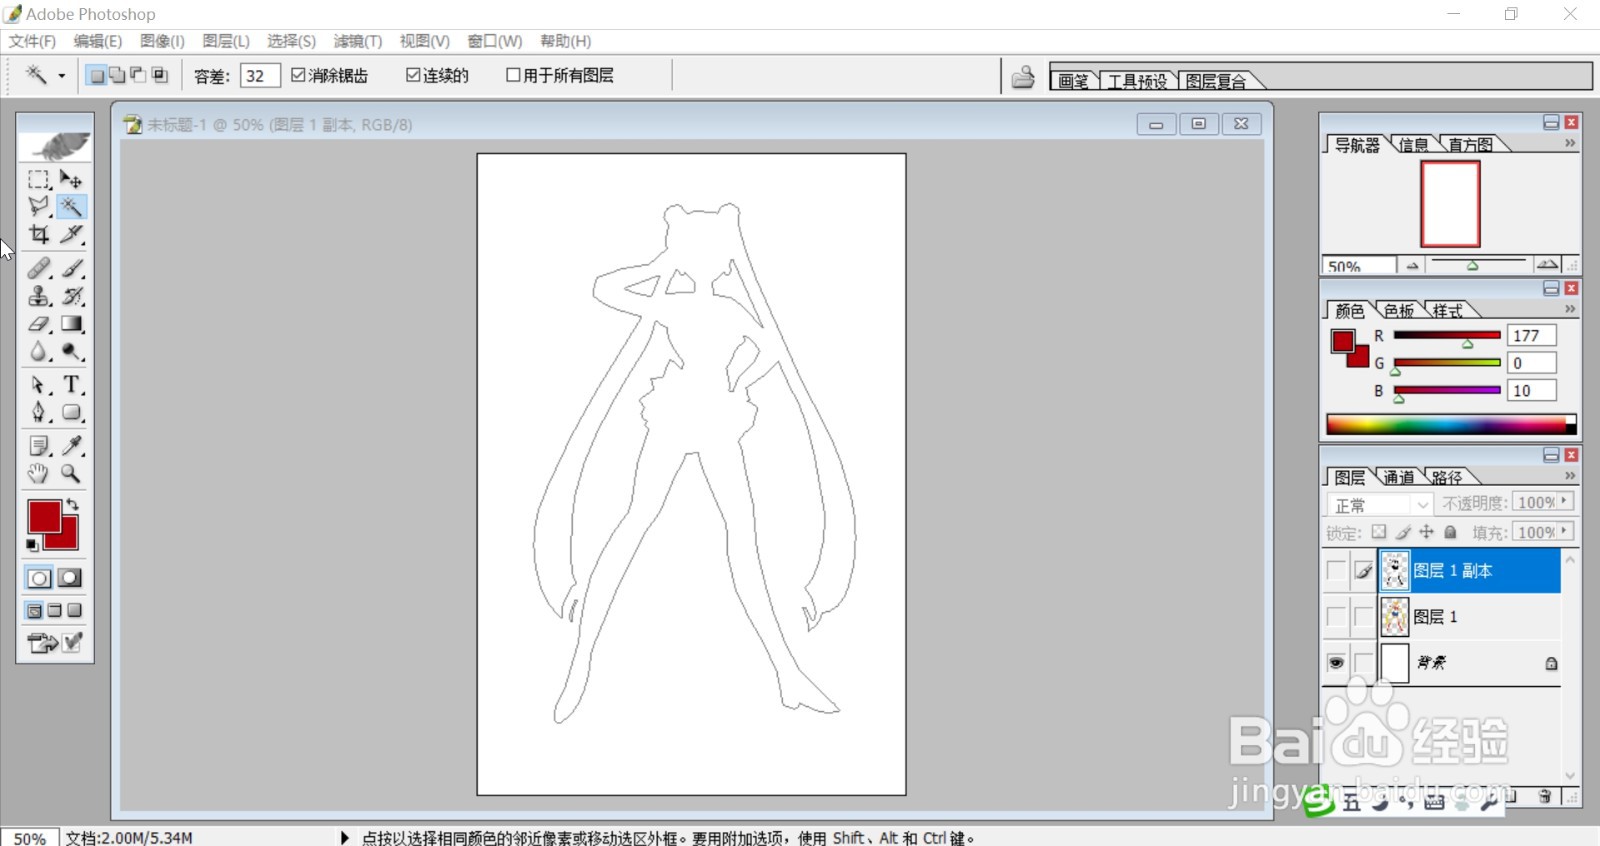Screen dimensions: 1600x846
Task: Select add to selection mode
Action: point(117,75)
